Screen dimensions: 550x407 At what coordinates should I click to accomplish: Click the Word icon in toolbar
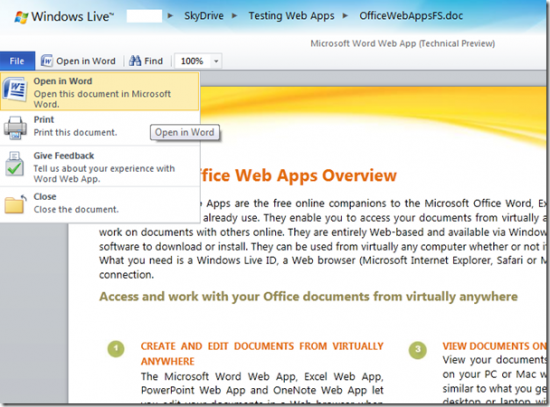(47, 61)
